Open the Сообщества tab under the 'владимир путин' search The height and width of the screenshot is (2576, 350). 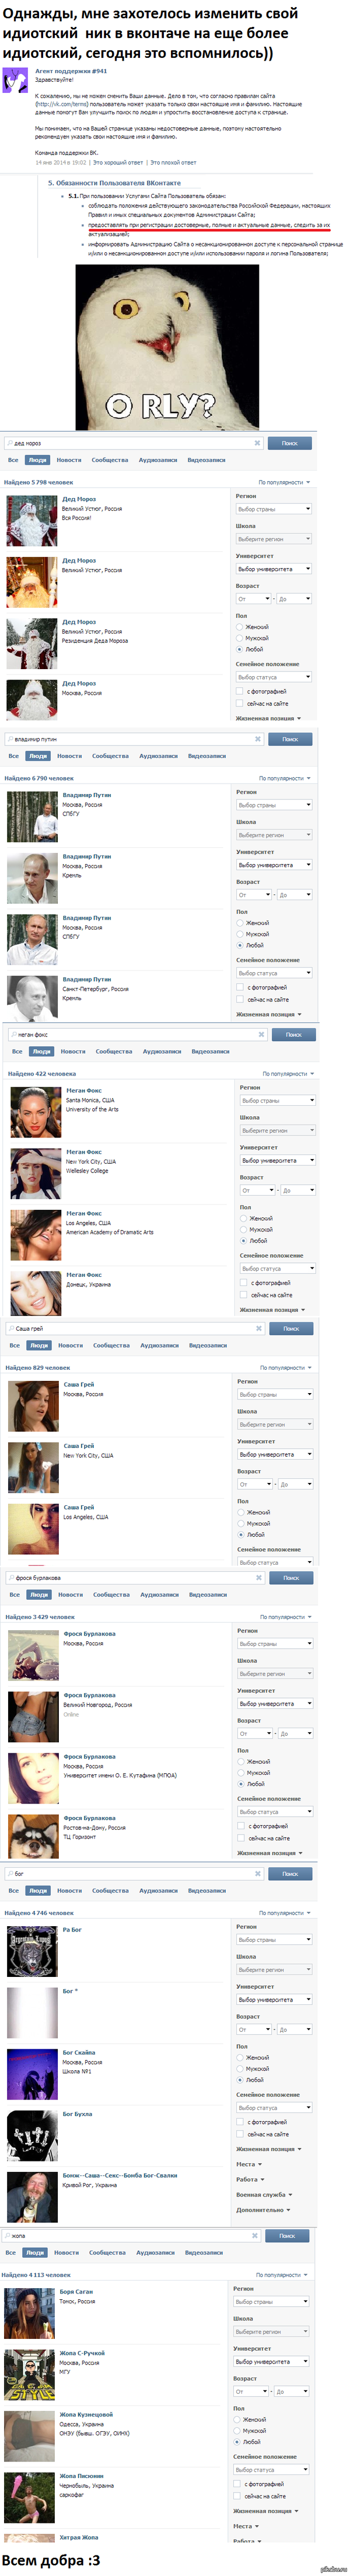[110, 756]
